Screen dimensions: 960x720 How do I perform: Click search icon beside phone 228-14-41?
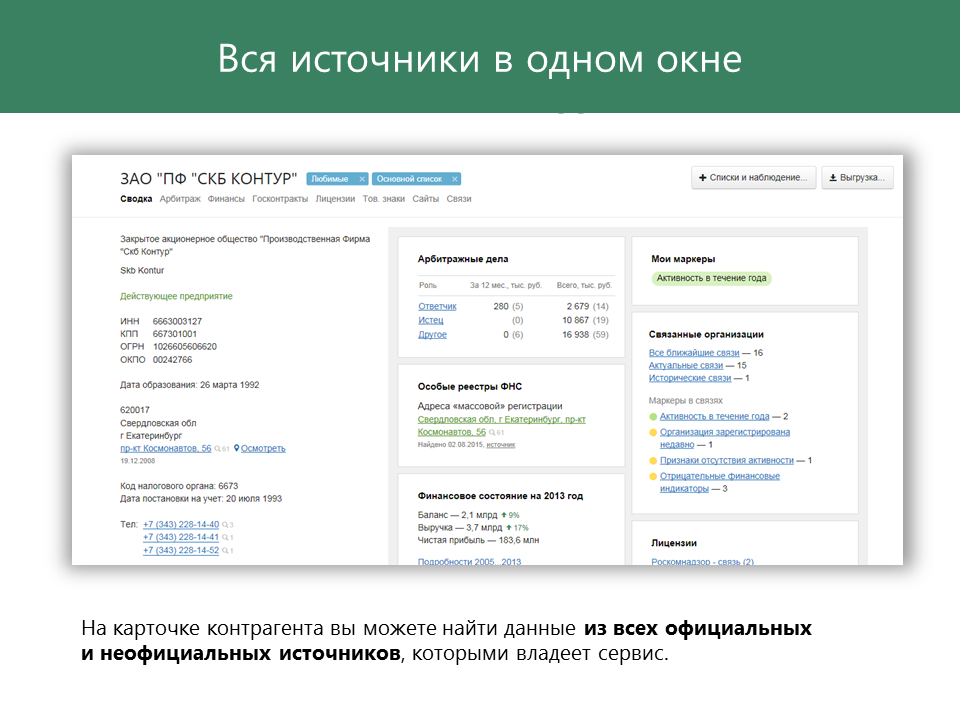(225, 538)
